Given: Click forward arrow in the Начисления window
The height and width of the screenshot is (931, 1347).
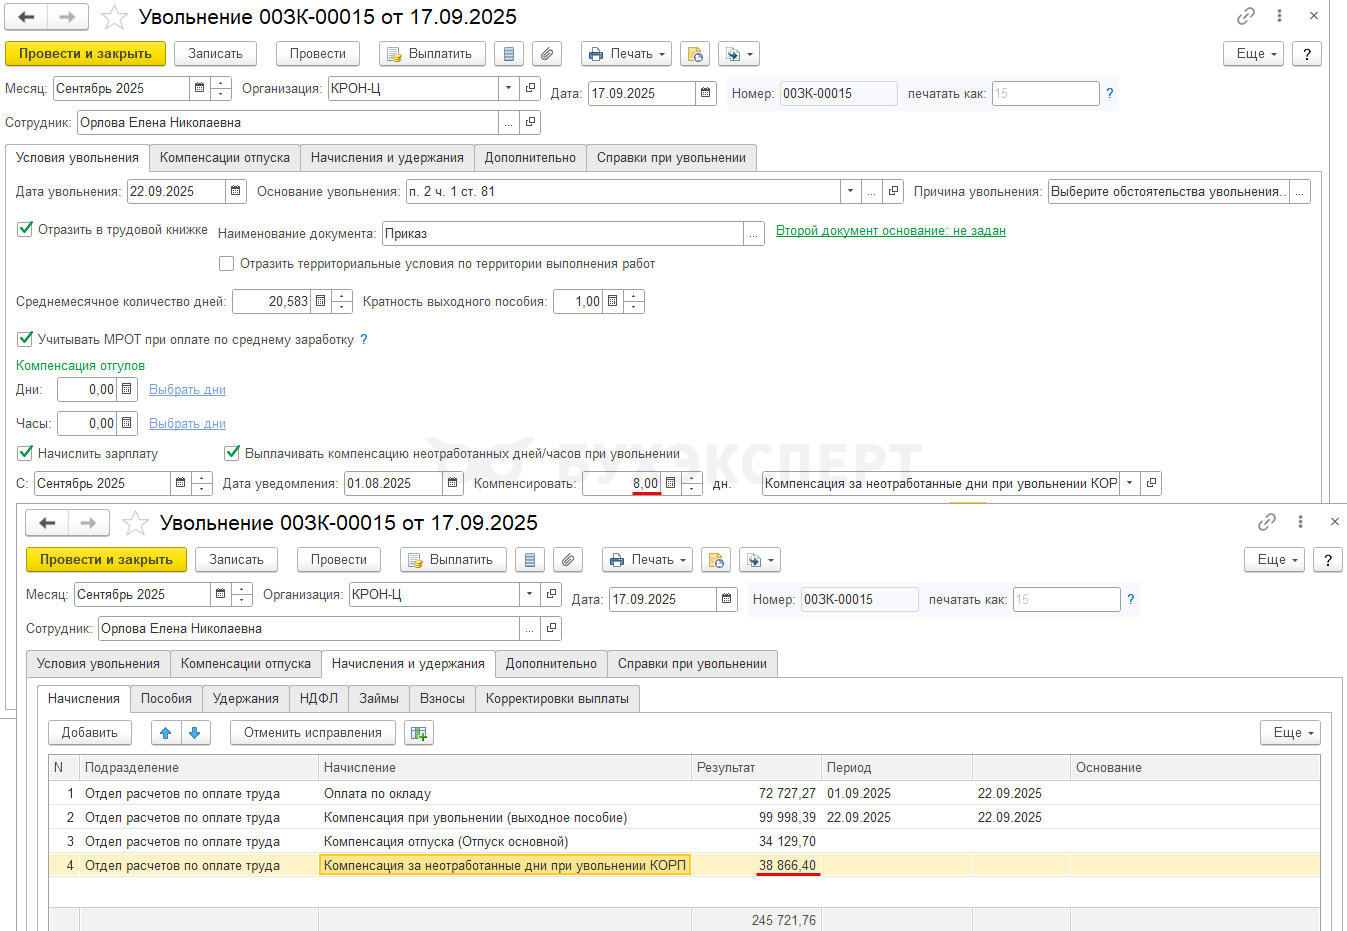Looking at the screenshot, I should tap(88, 523).
